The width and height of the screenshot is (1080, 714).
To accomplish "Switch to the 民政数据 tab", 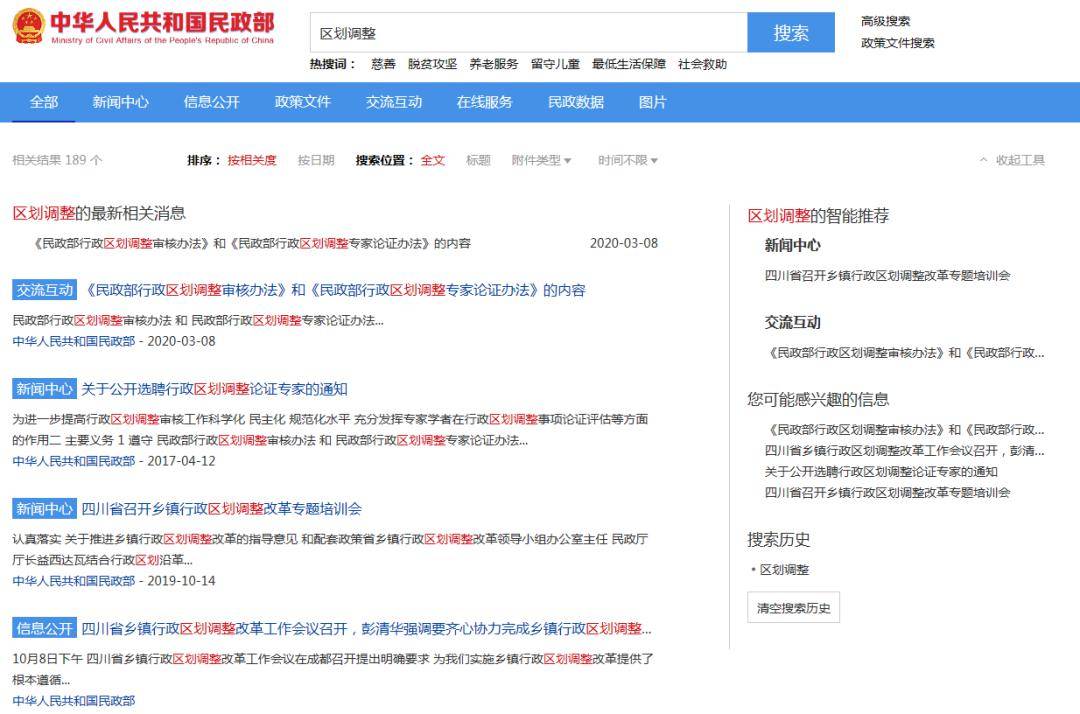I will click(x=576, y=102).
